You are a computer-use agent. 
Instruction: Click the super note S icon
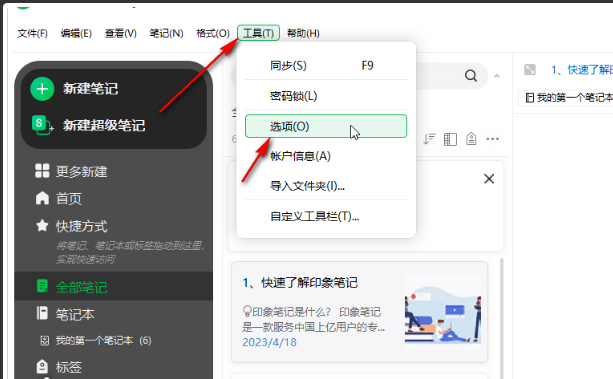[x=42, y=125]
